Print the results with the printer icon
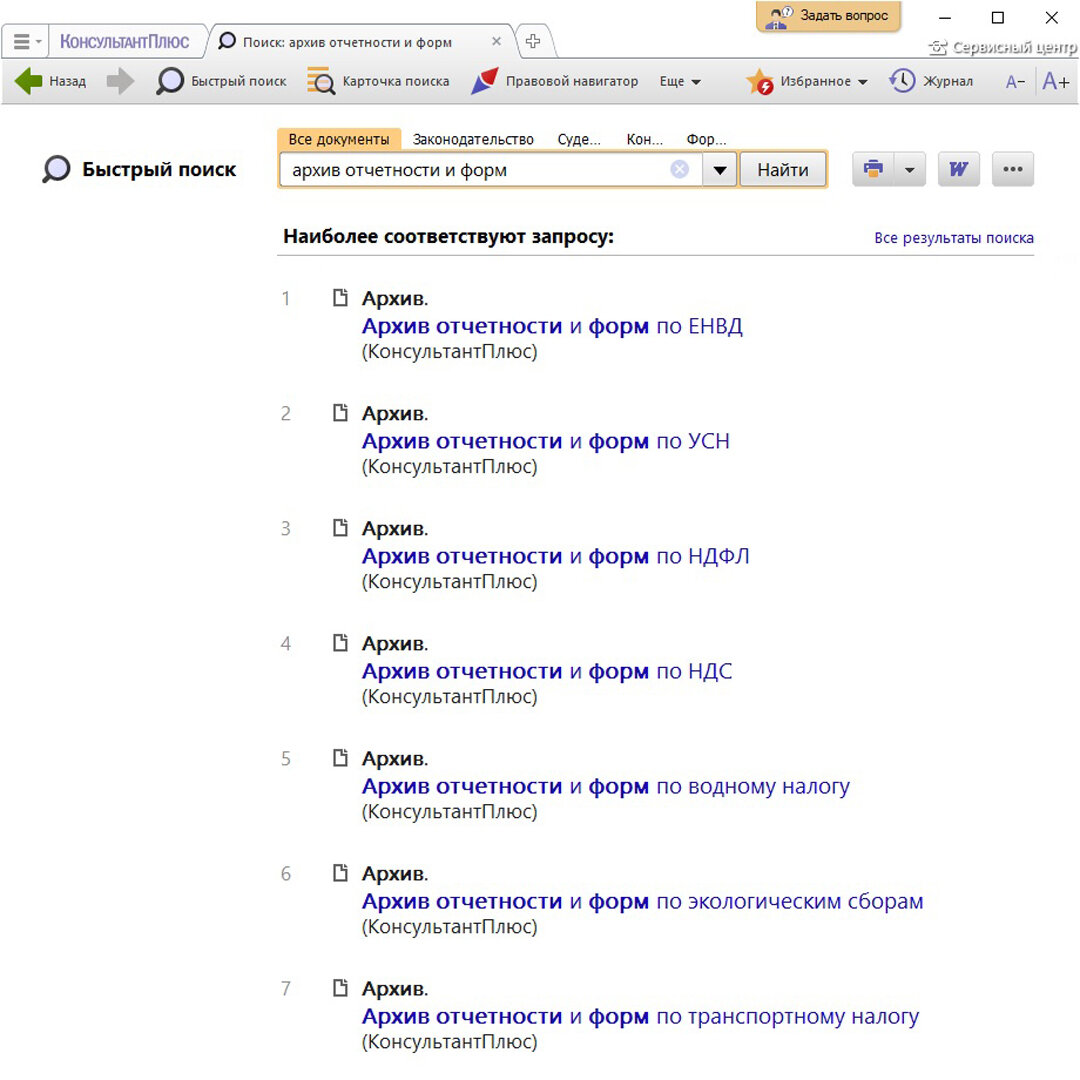 [x=873, y=169]
